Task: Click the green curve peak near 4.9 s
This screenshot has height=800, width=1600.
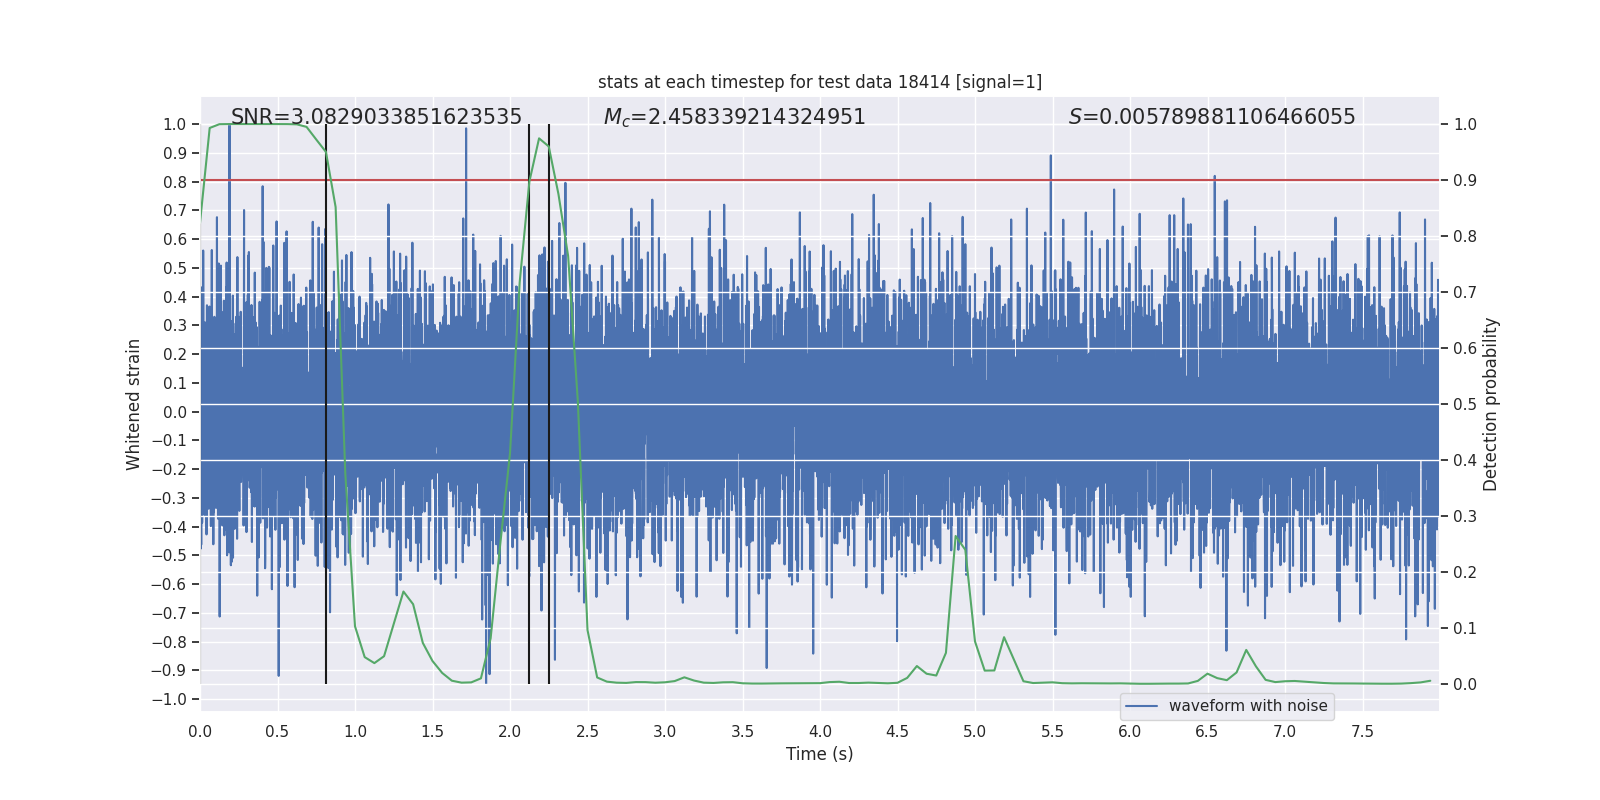Action: pos(956,537)
